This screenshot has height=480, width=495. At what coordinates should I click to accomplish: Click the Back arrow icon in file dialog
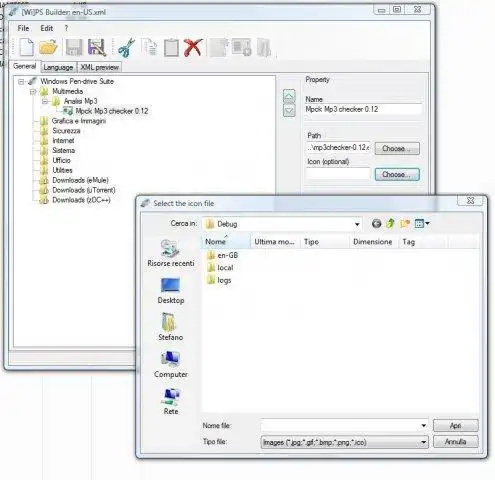tap(376, 223)
